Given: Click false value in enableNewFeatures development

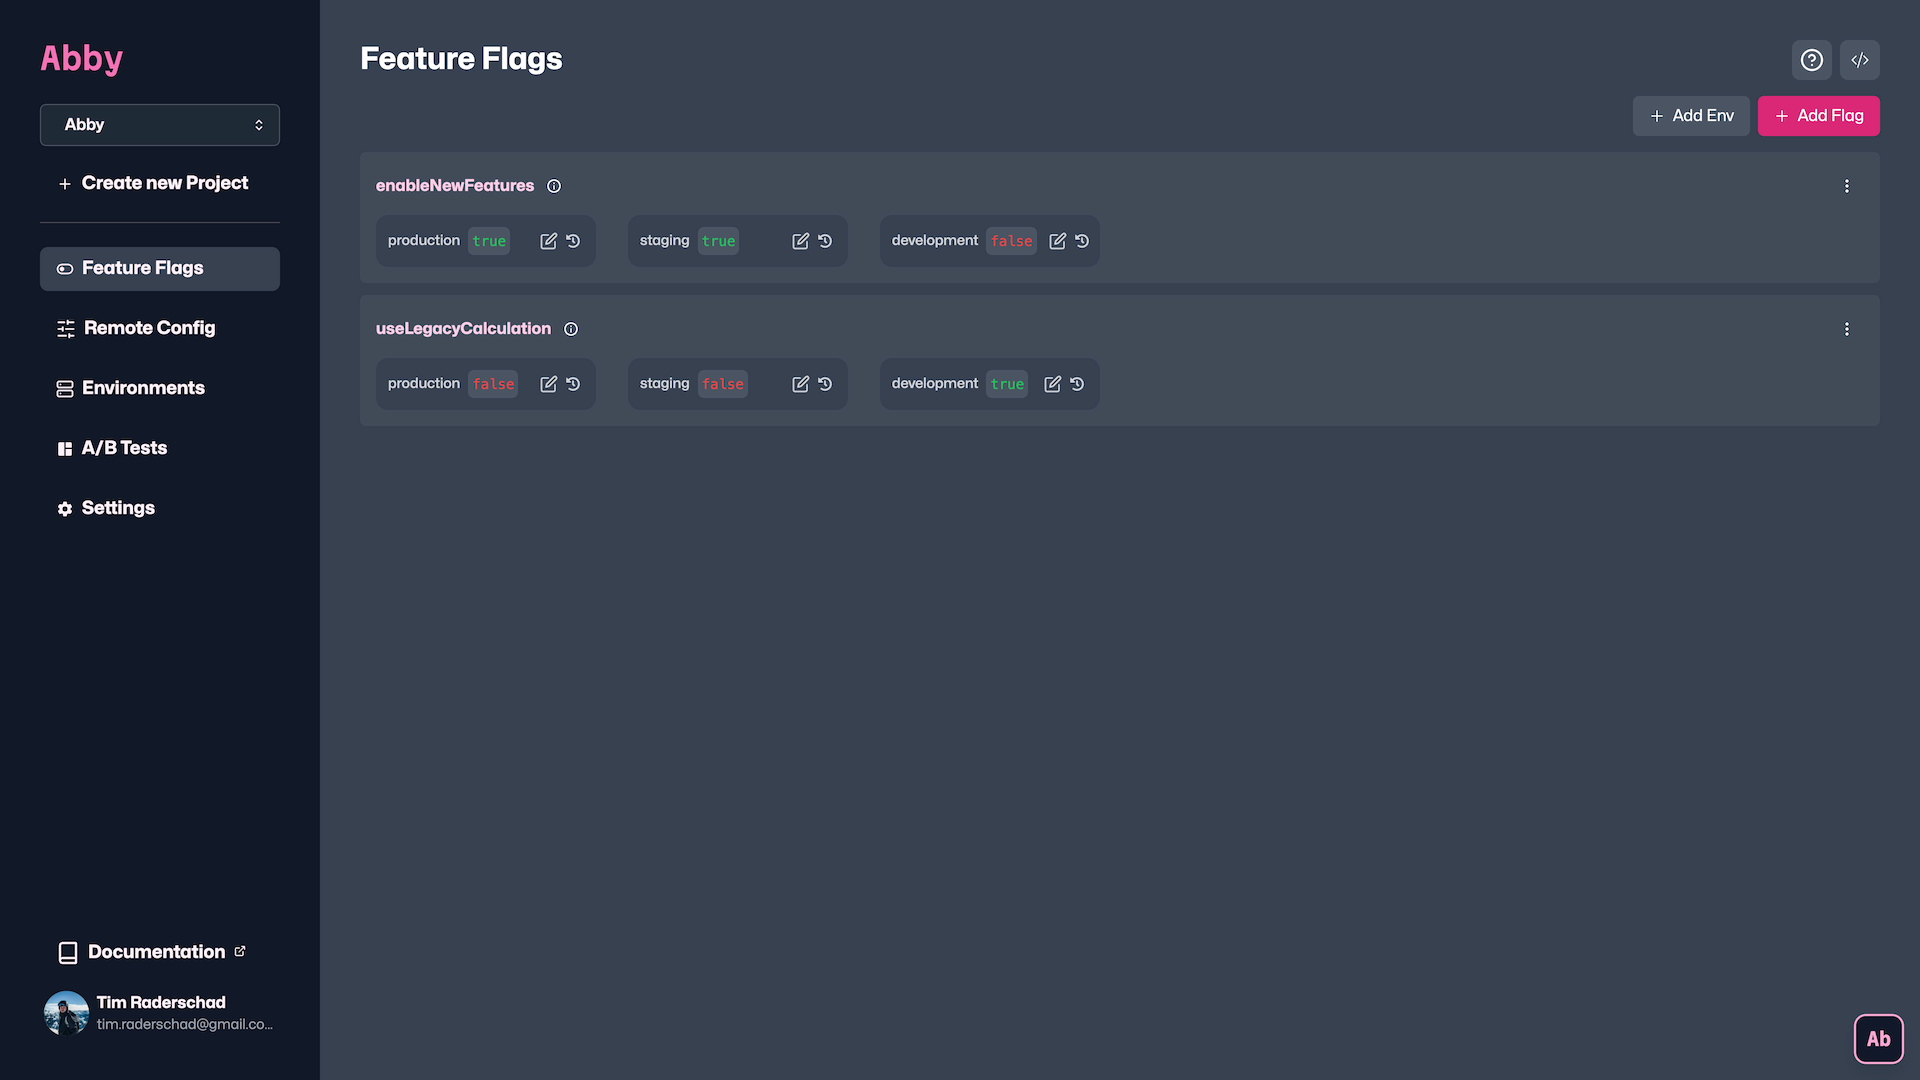Looking at the screenshot, I should pyautogui.click(x=1011, y=241).
